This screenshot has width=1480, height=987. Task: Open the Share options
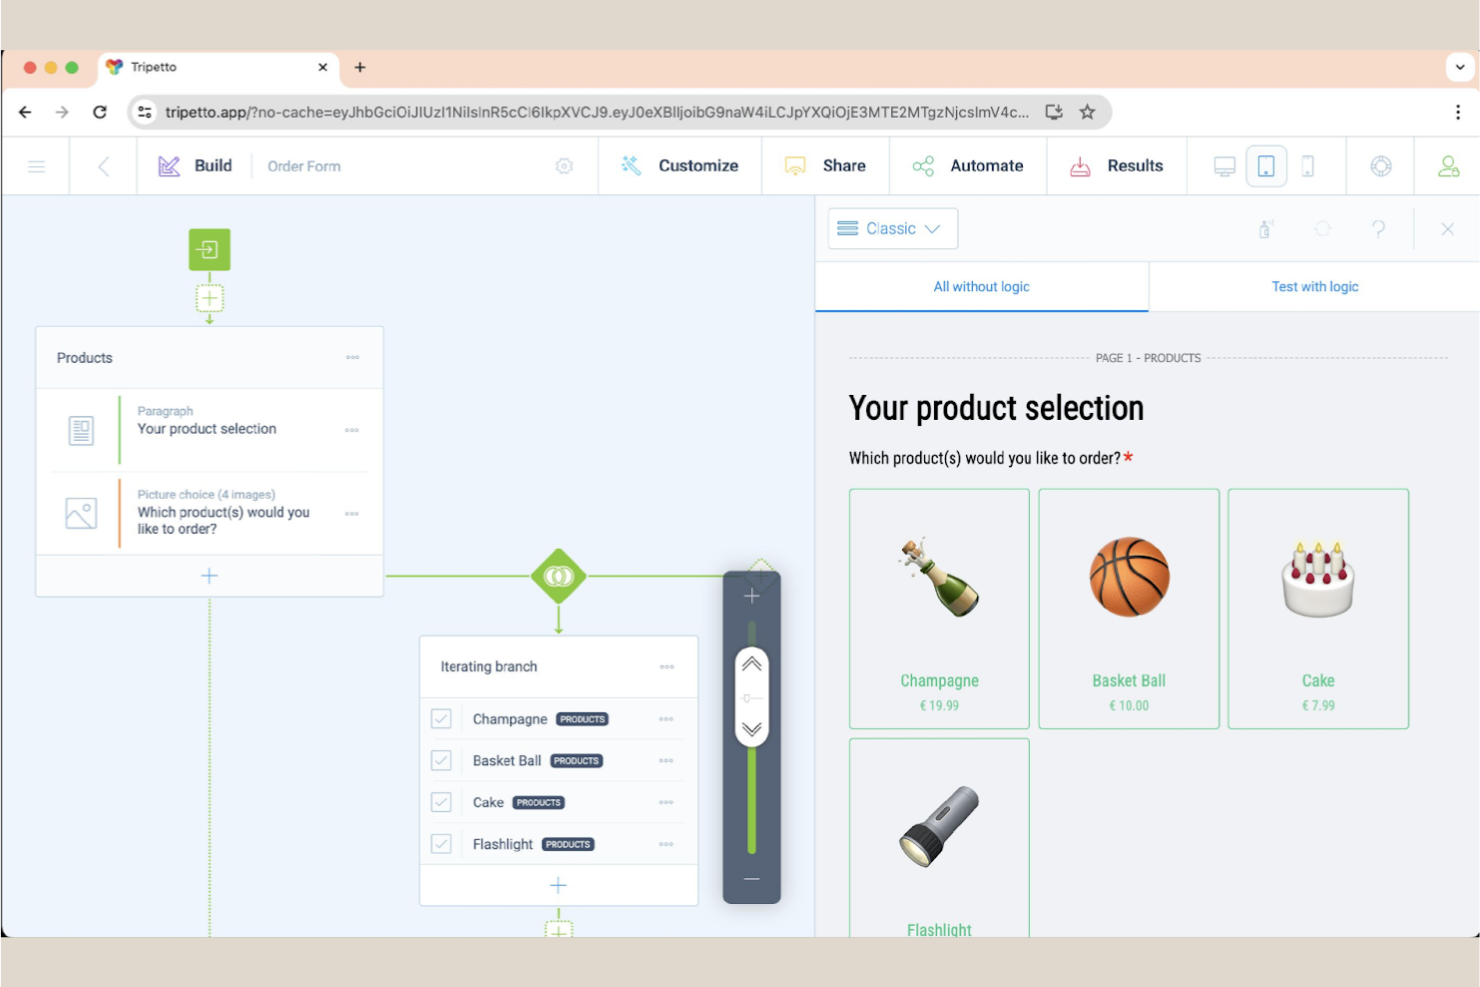826,165
